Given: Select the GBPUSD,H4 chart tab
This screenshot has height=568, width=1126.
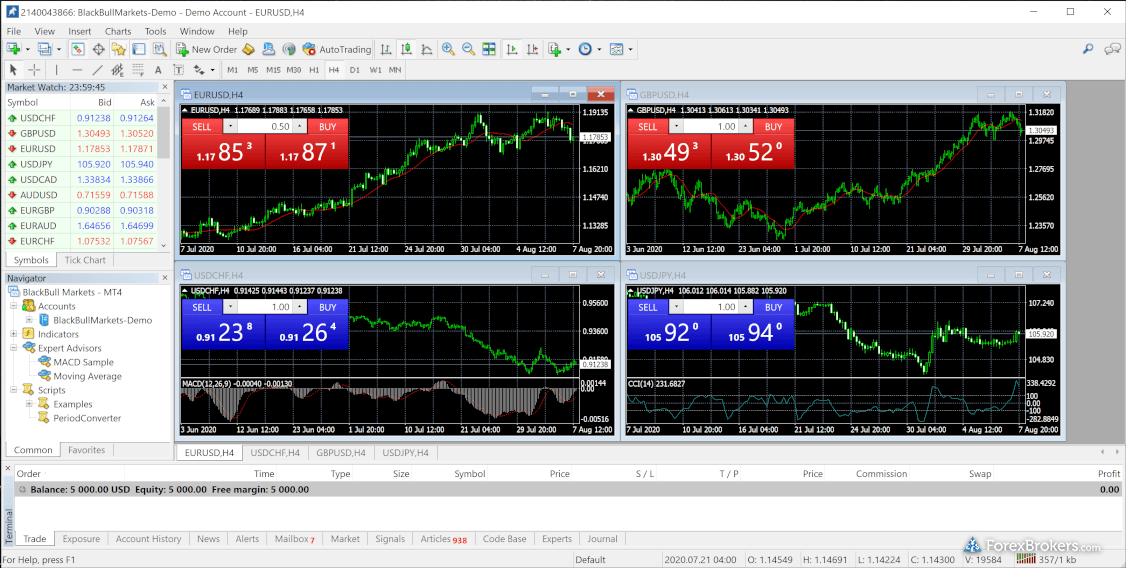Looking at the screenshot, I should click(x=341, y=452).
